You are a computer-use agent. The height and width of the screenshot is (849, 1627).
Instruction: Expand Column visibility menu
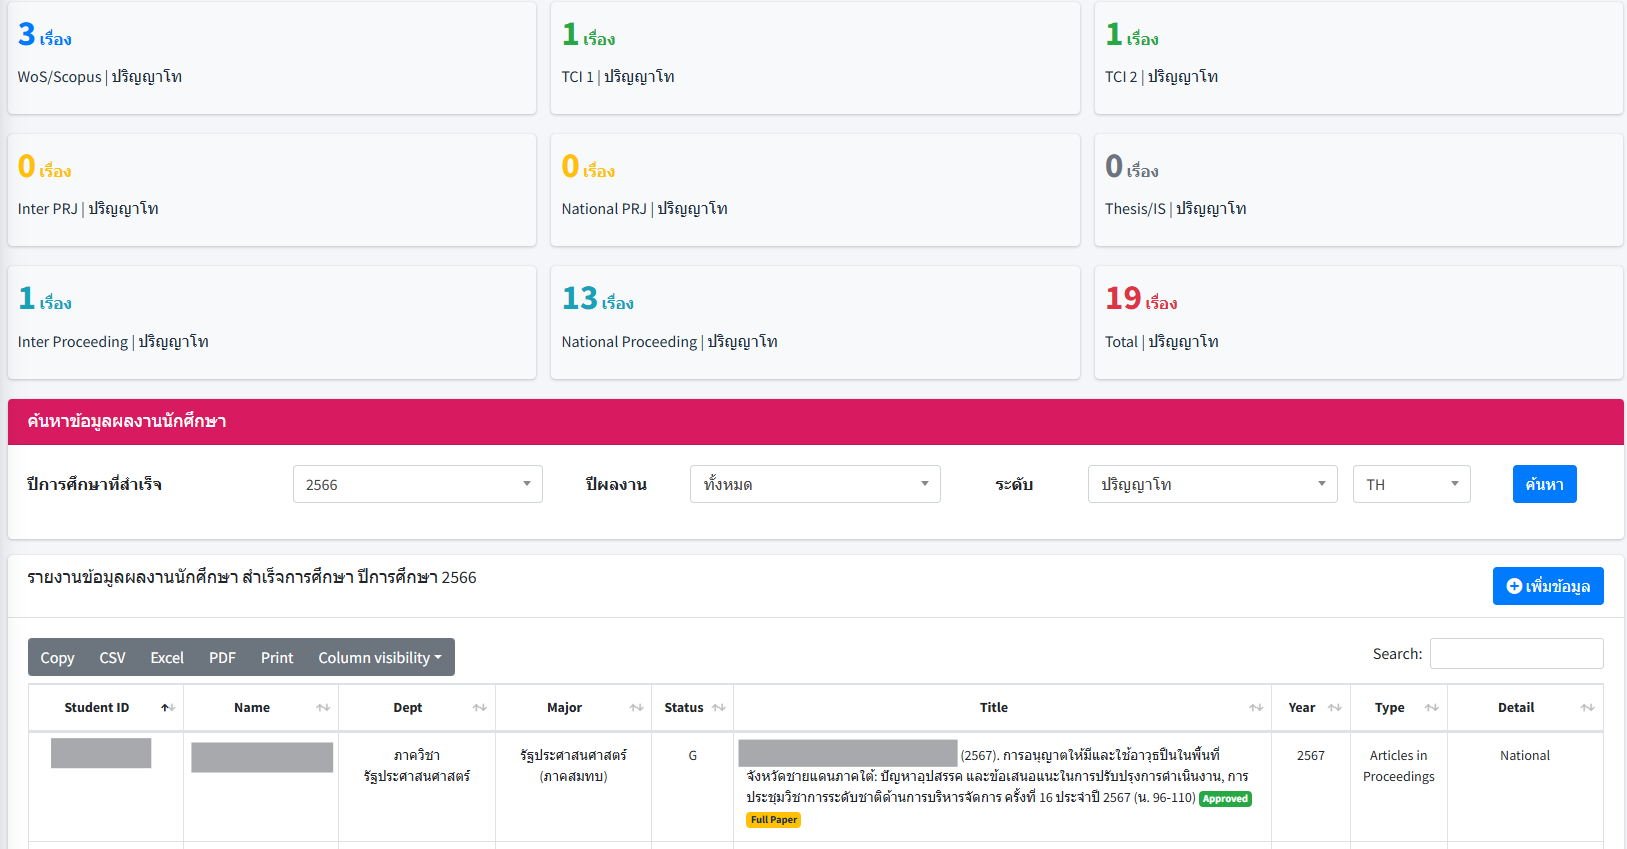click(379, 657)
